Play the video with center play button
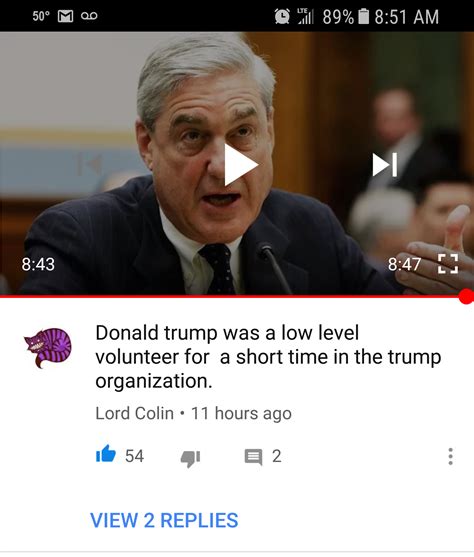 coord(241,164)
